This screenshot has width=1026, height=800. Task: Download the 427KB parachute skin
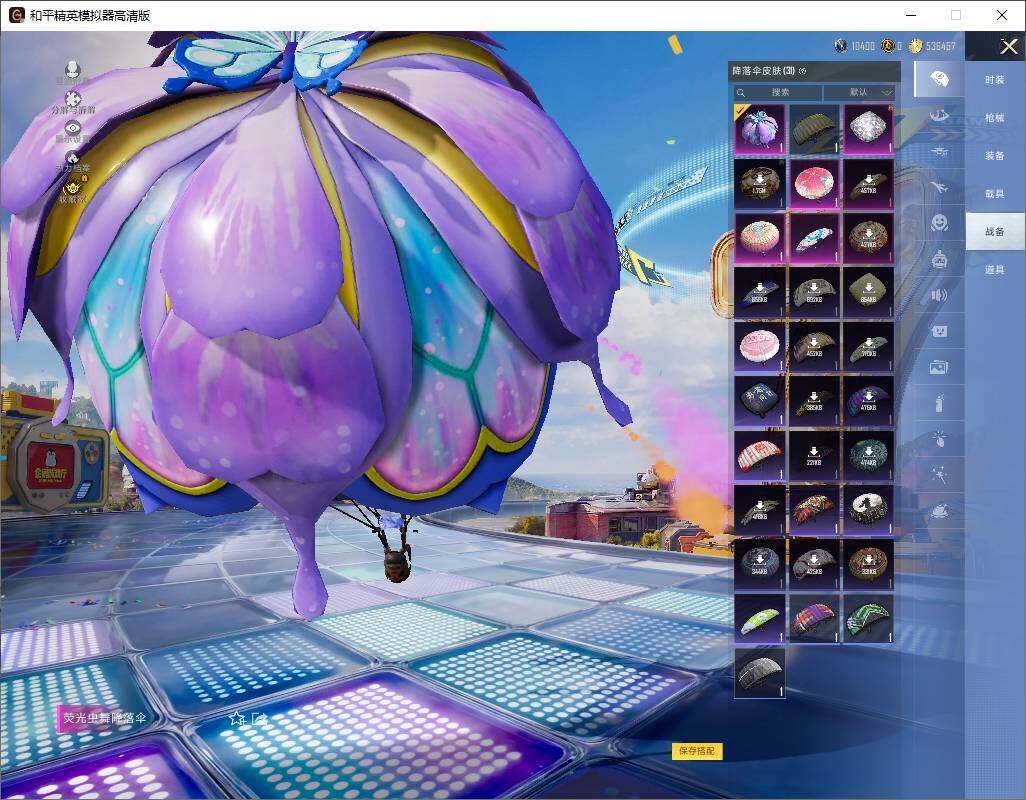coord(868,239)
